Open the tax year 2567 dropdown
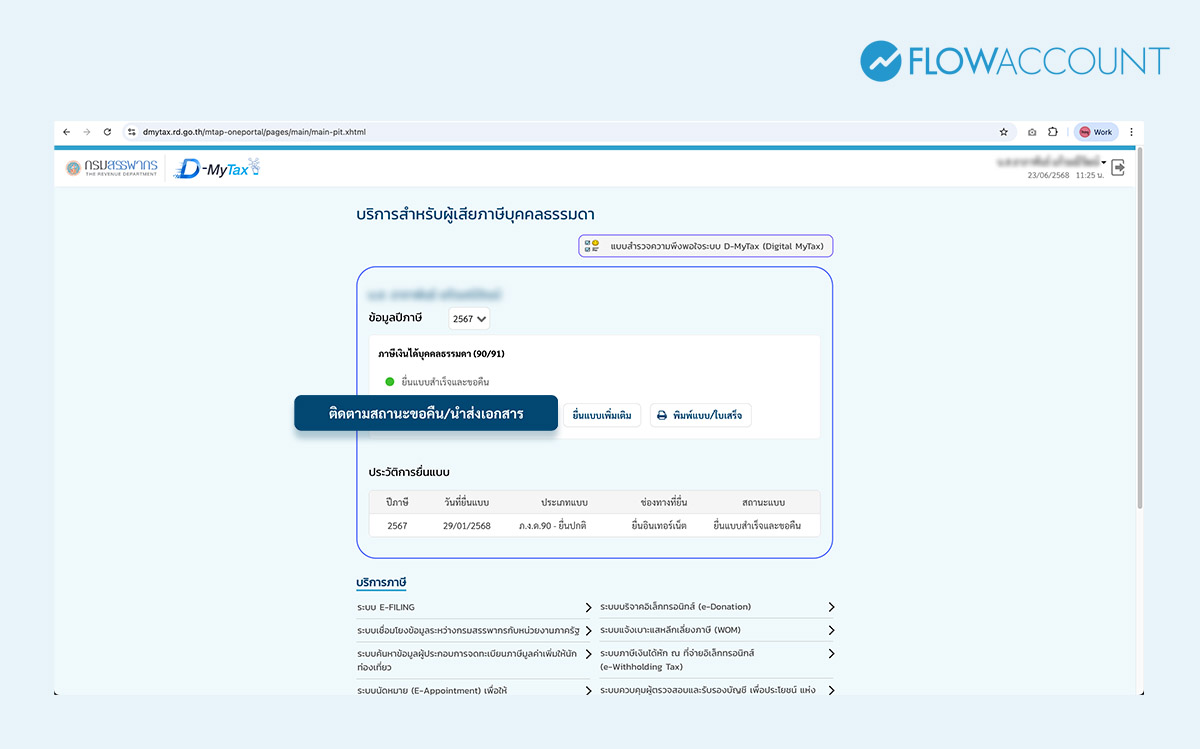1200x749 pixels. coord(469,319)
